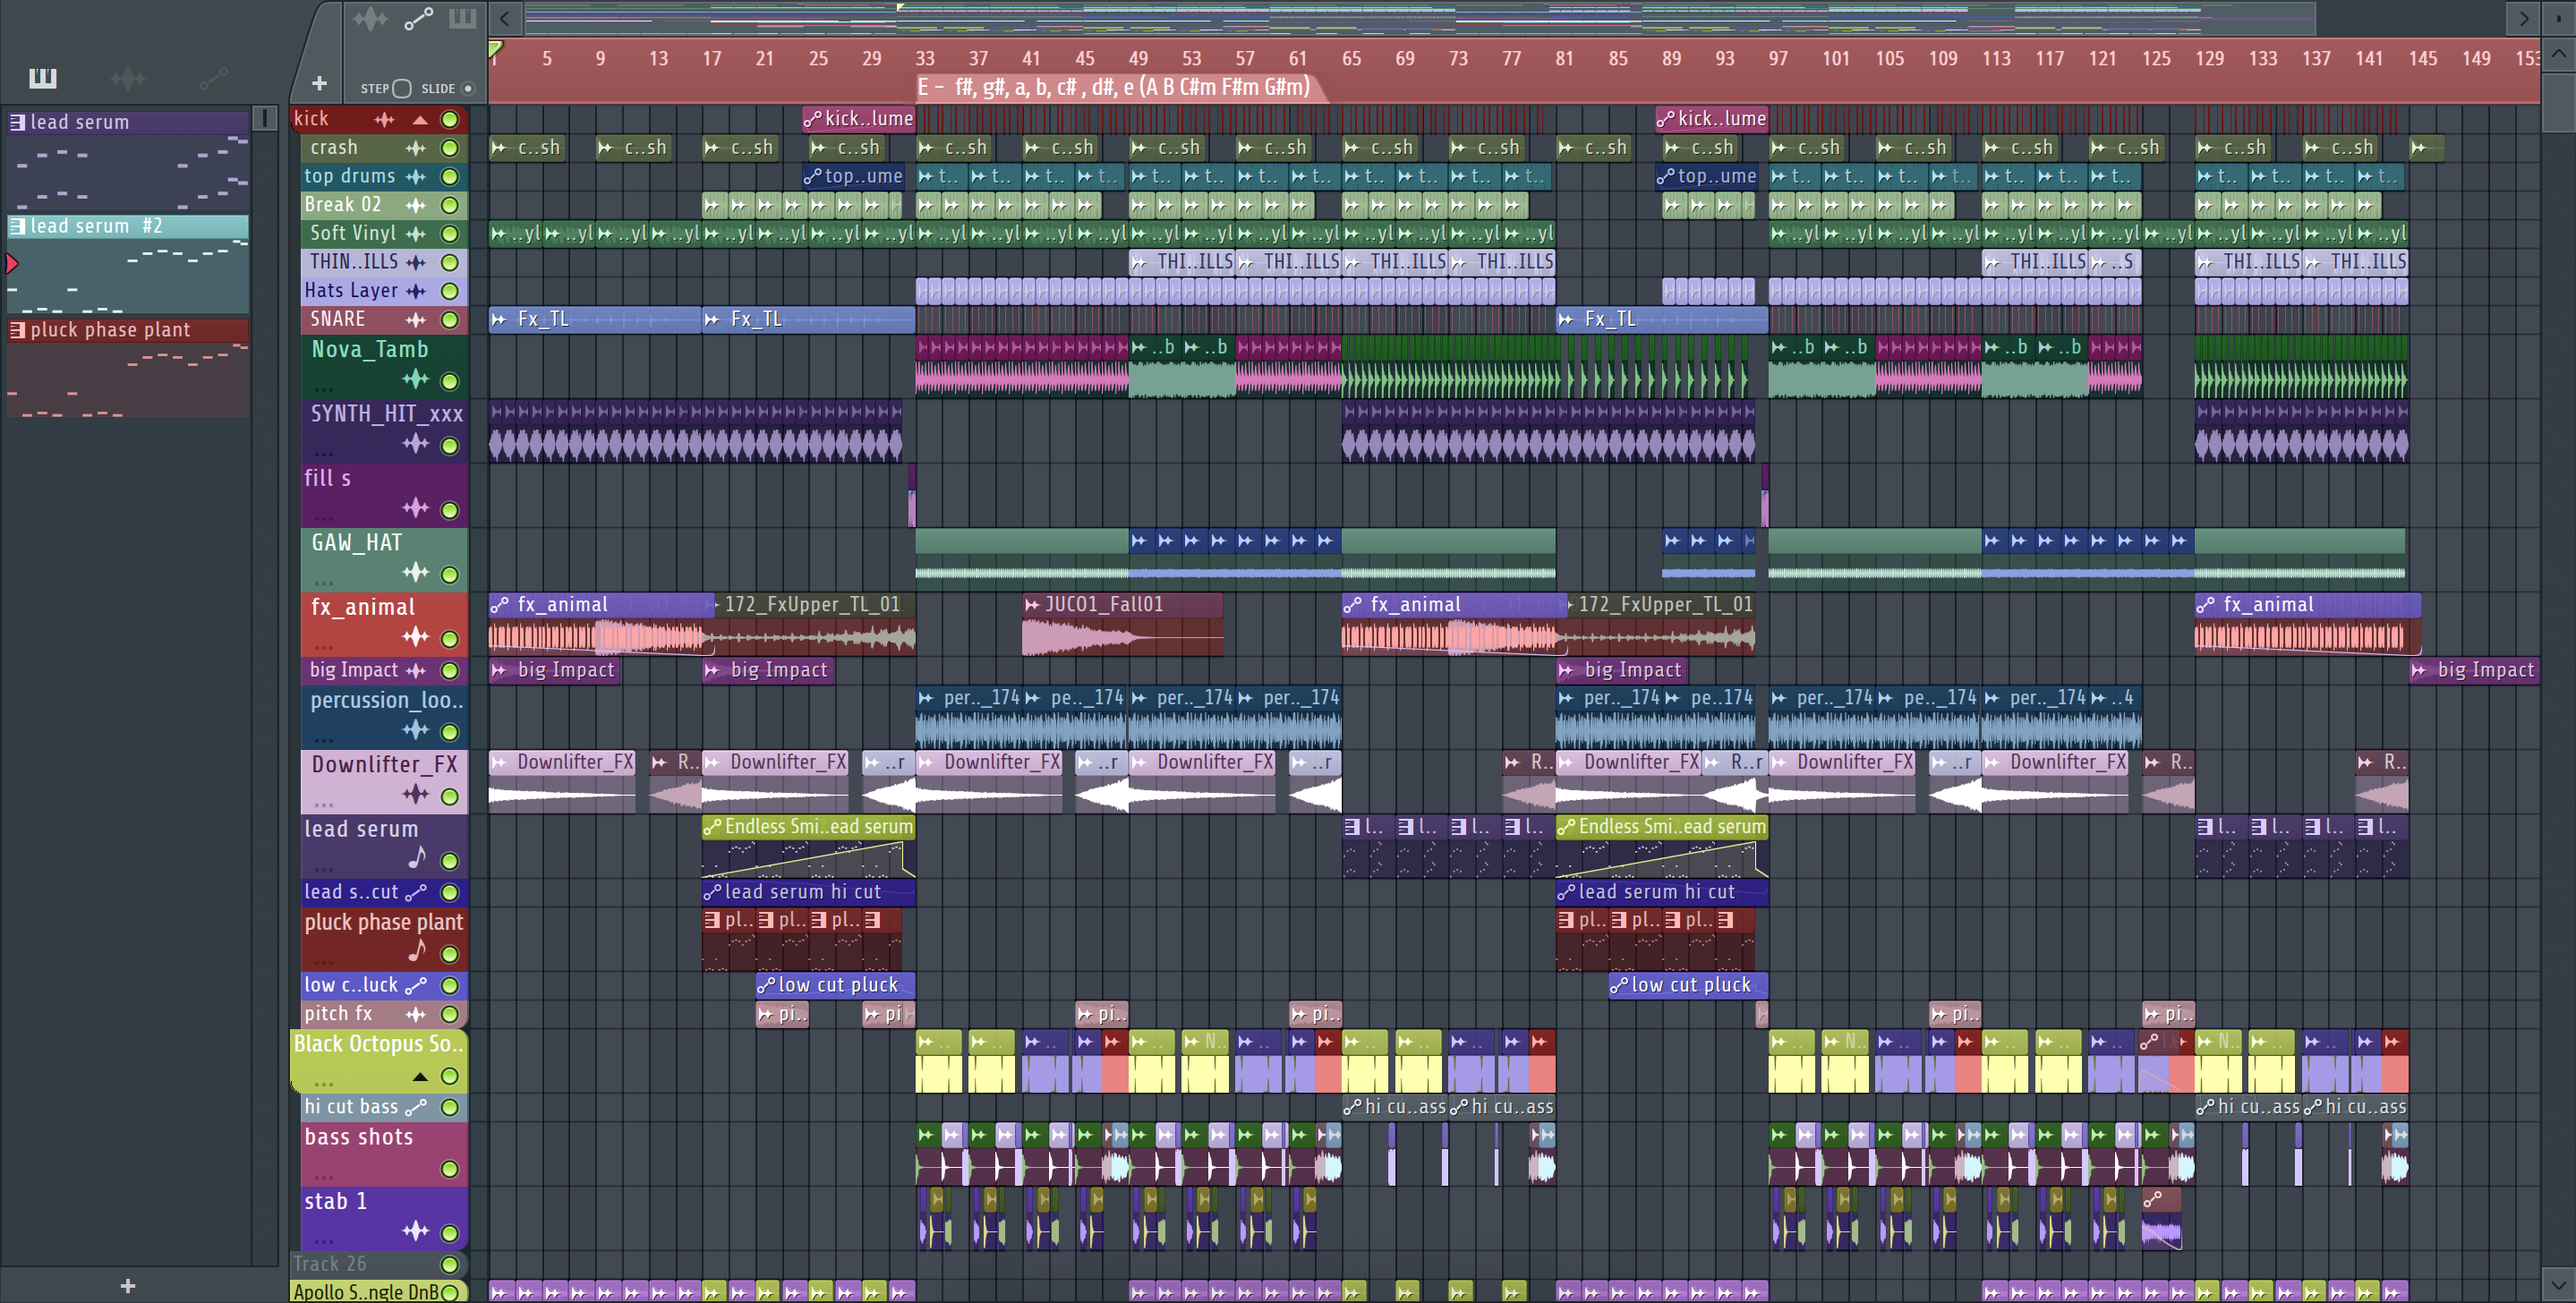Click the lead s..cut automation icon
This screenshot has width=2576, height=1303.
click(x=416, y=892)
